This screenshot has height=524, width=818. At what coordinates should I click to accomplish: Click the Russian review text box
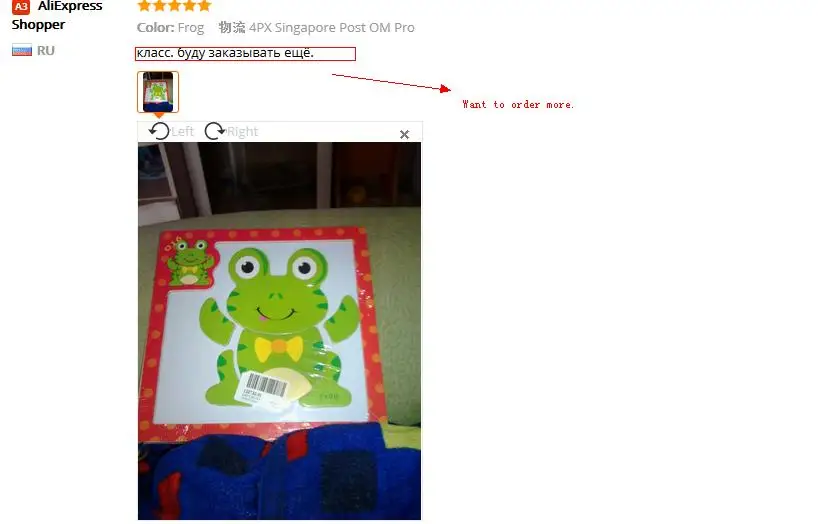(245, 54)
